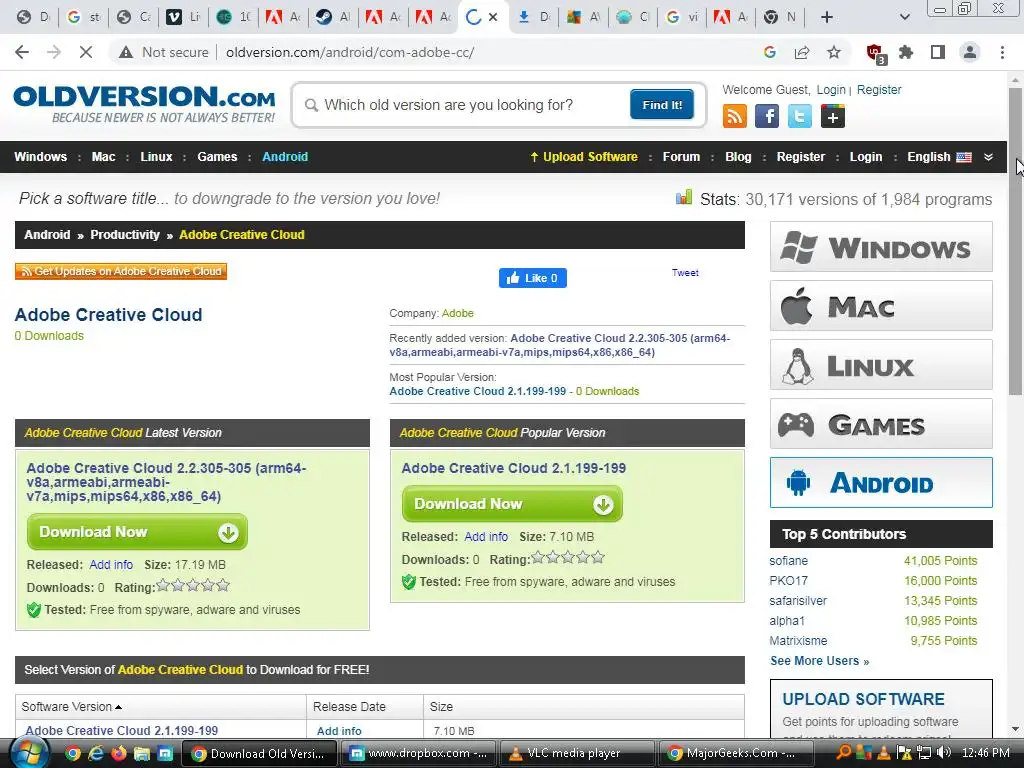Select the Games nav menu item

click(217, 157)
